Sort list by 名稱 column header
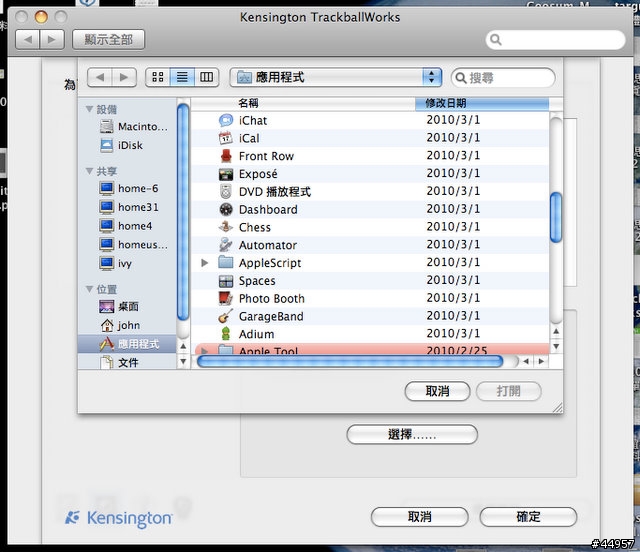 point(303,103)
